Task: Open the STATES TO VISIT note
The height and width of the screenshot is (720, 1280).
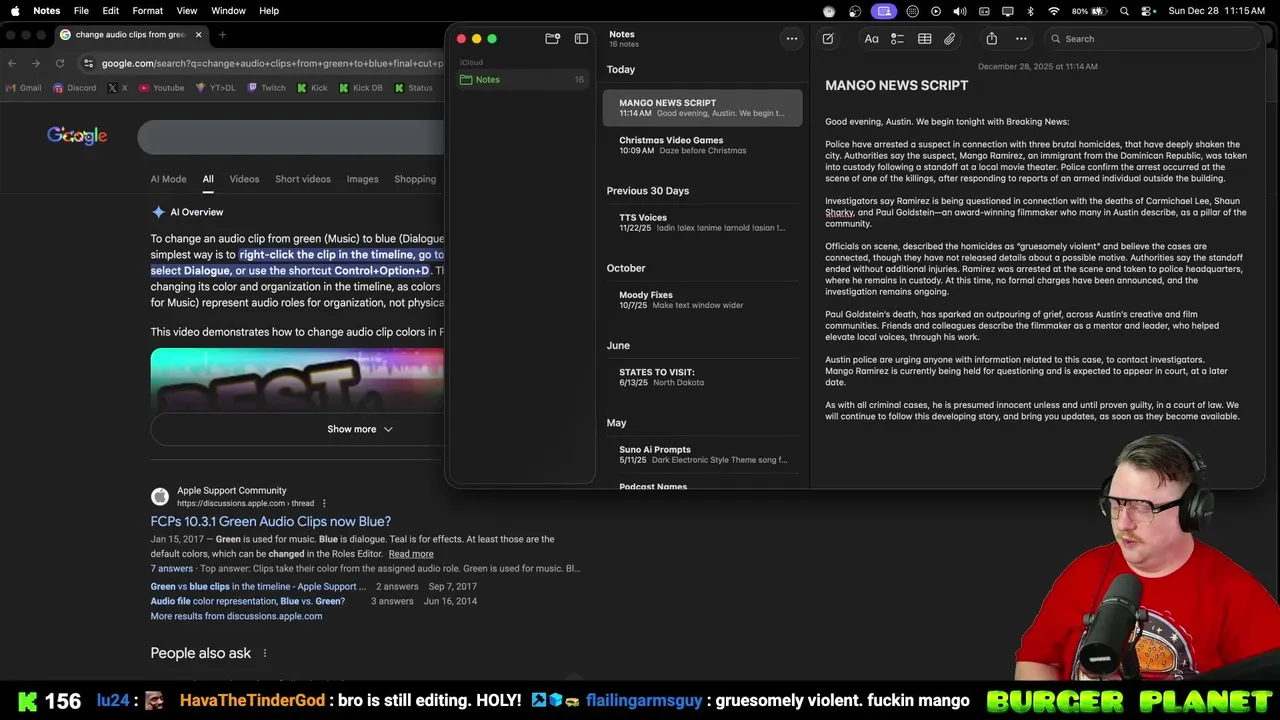Action: pos(702,377)
